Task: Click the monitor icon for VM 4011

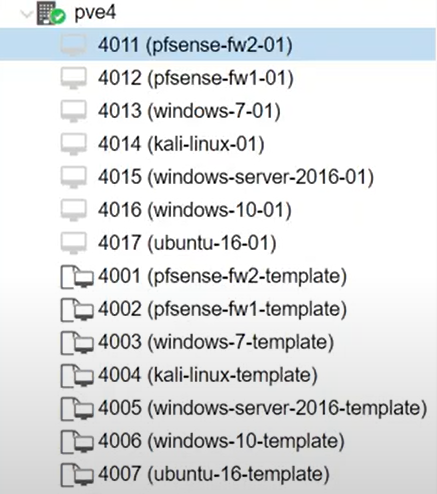Action: (x=74, y=45)
